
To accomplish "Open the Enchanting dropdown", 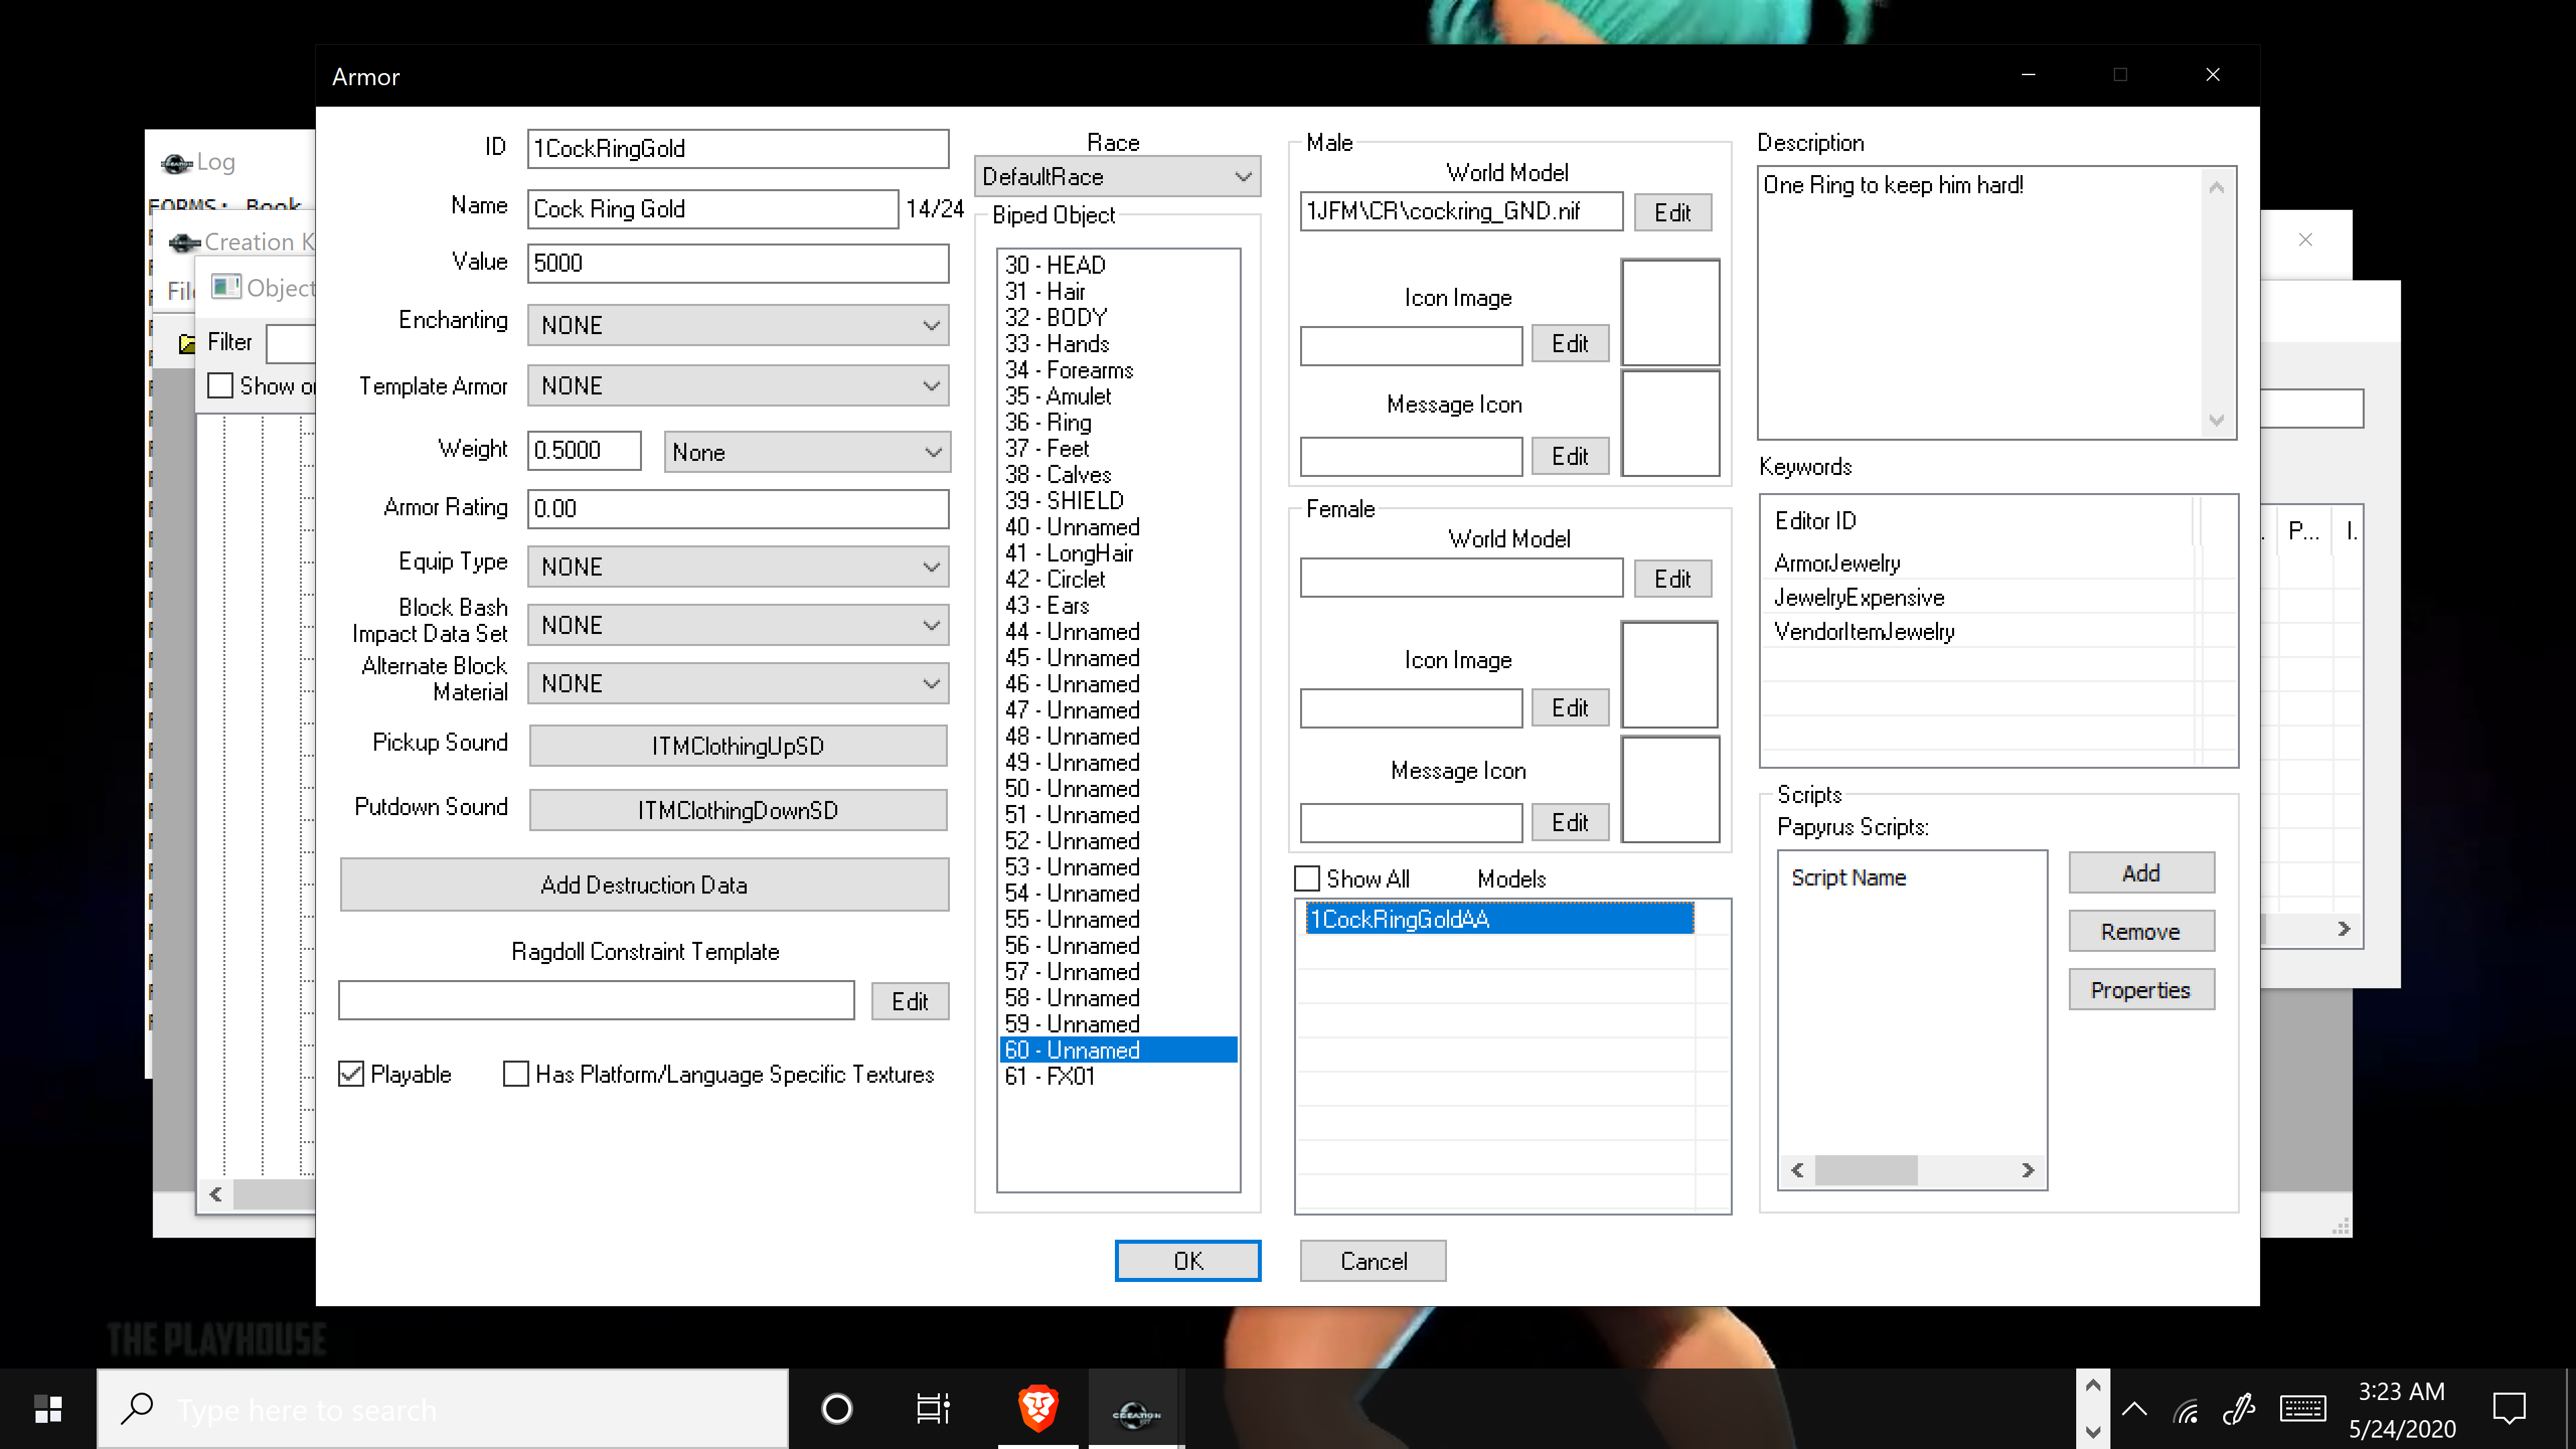I will pos(738,325).
